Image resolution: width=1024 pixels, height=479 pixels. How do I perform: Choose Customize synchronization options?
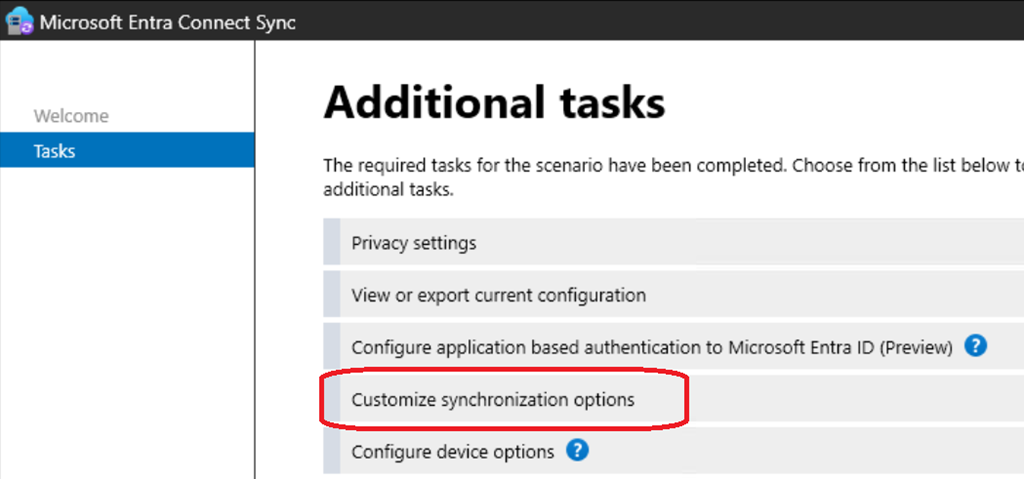(x=493, y=399)
